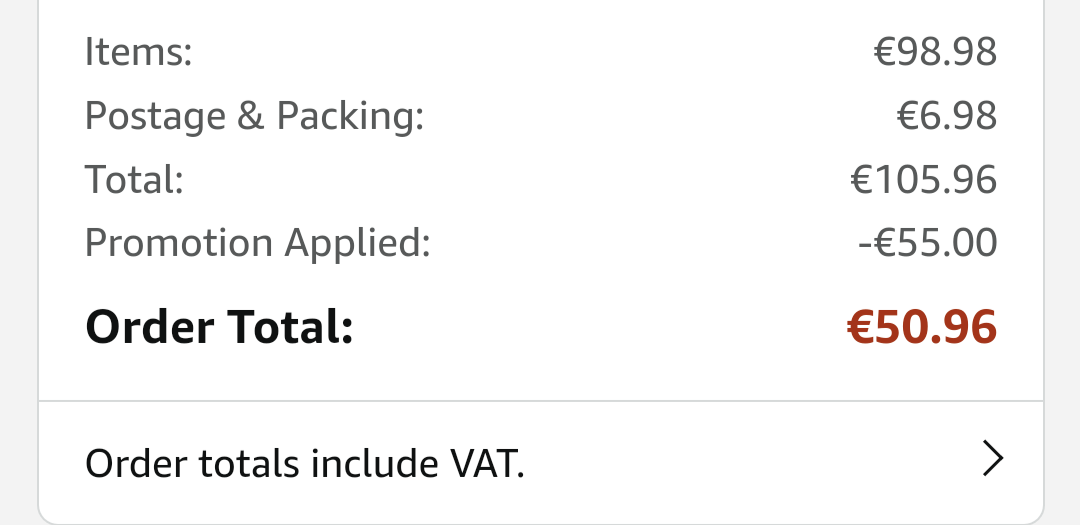
Task: Click the €98.98 items amount
Action: [935, 52]
